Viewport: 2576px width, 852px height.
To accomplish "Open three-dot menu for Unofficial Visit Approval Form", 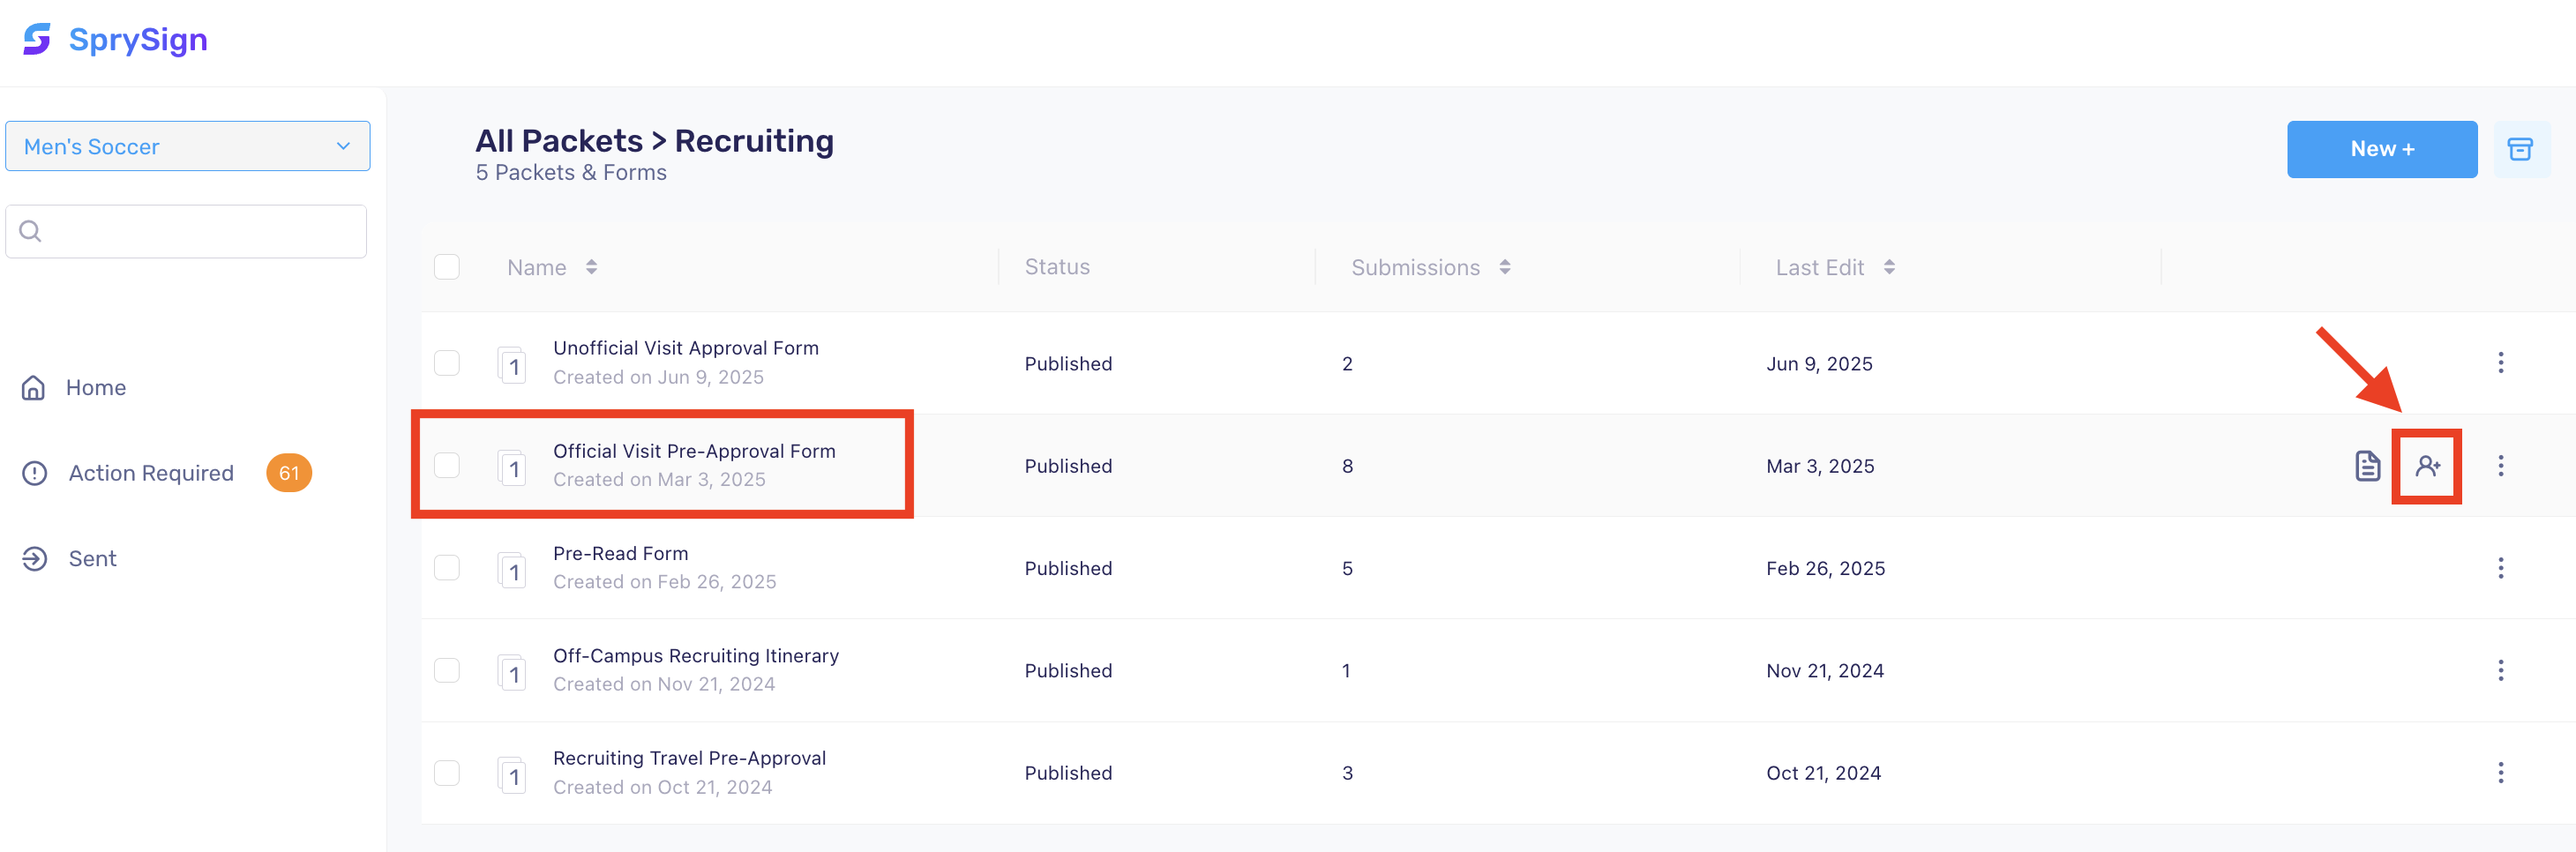I will click(x=2500, y=363).
